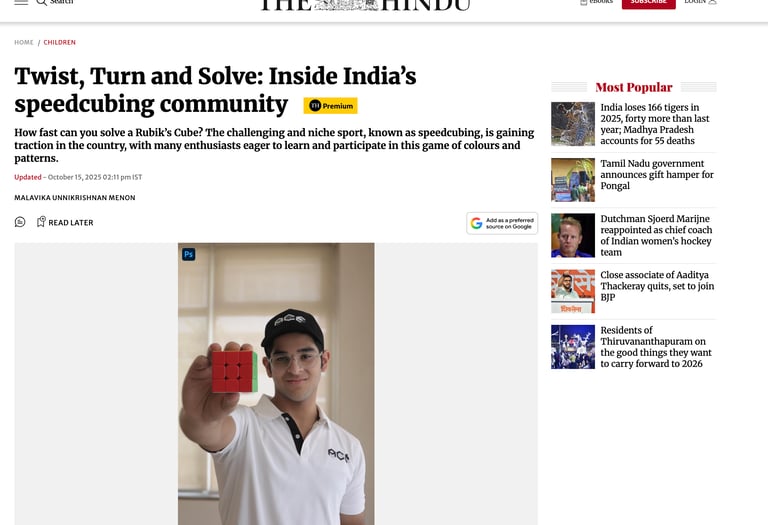Open author Malavika Unnikrishnan Menon's page
The height and width of the screenshot is (525, 768).
75,198
